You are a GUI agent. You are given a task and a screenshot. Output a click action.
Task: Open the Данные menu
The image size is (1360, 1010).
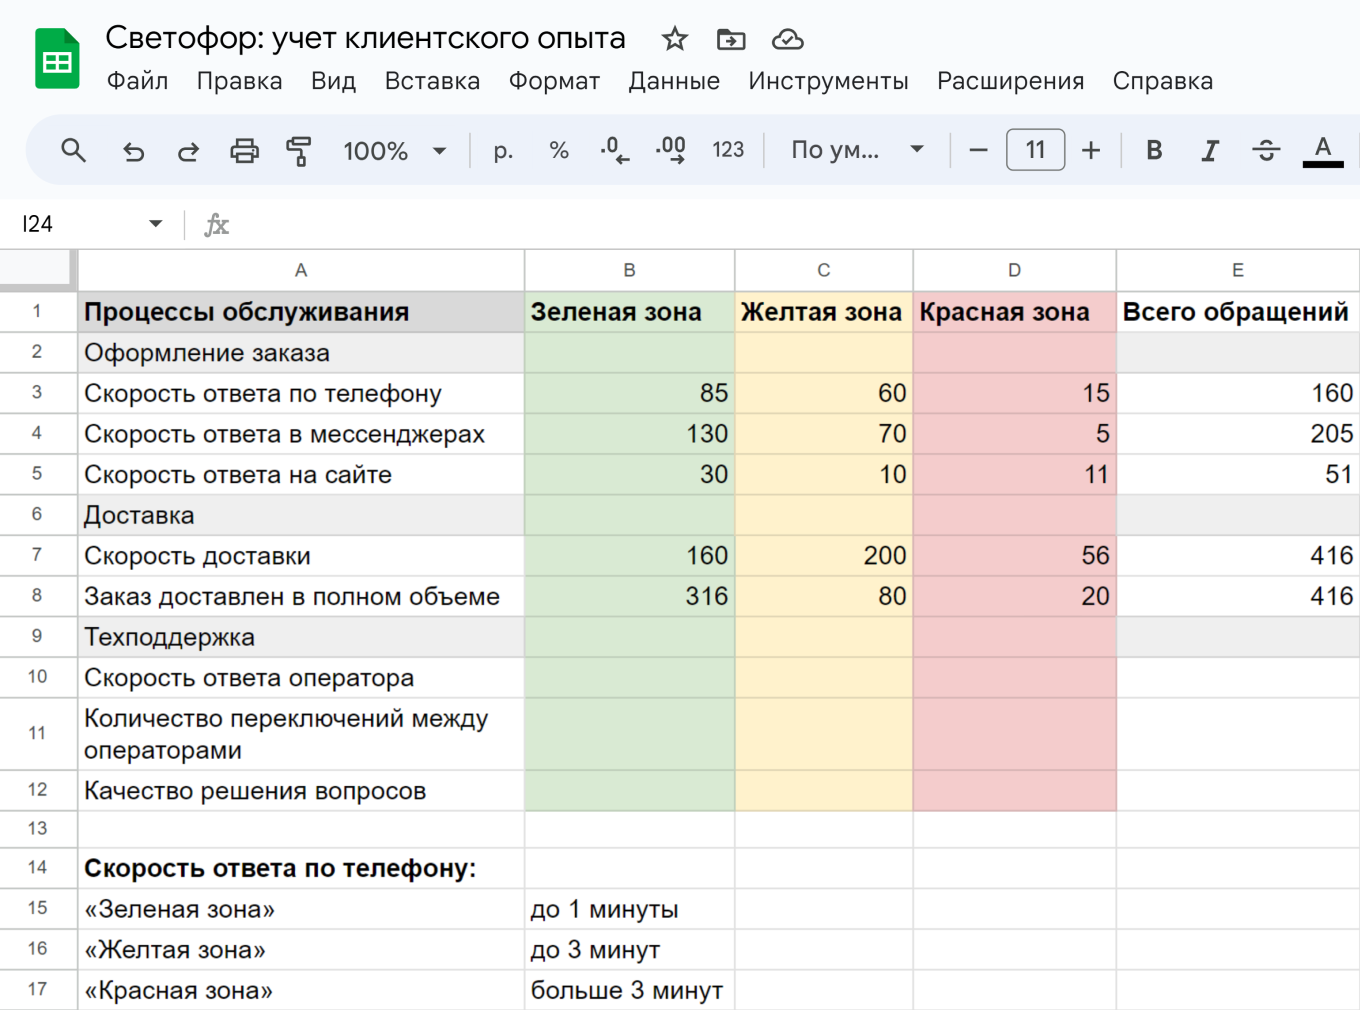pyautogui.click(x=675, y=81)
